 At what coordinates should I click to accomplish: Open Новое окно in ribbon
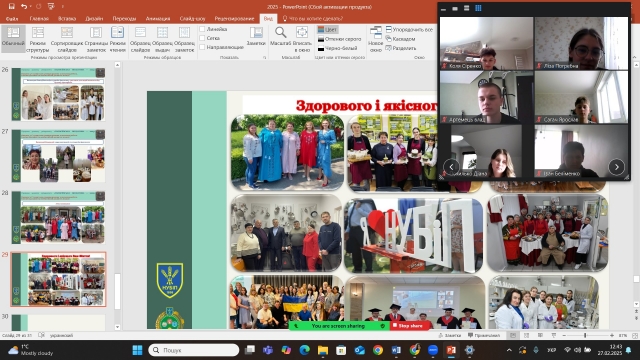[376, 39]
